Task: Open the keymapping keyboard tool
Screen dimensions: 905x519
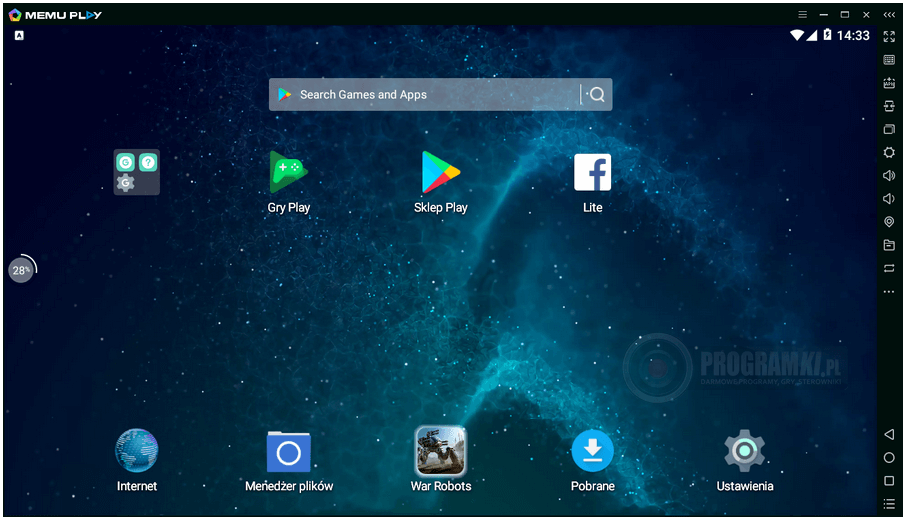Action: click(x=889, y=60)
